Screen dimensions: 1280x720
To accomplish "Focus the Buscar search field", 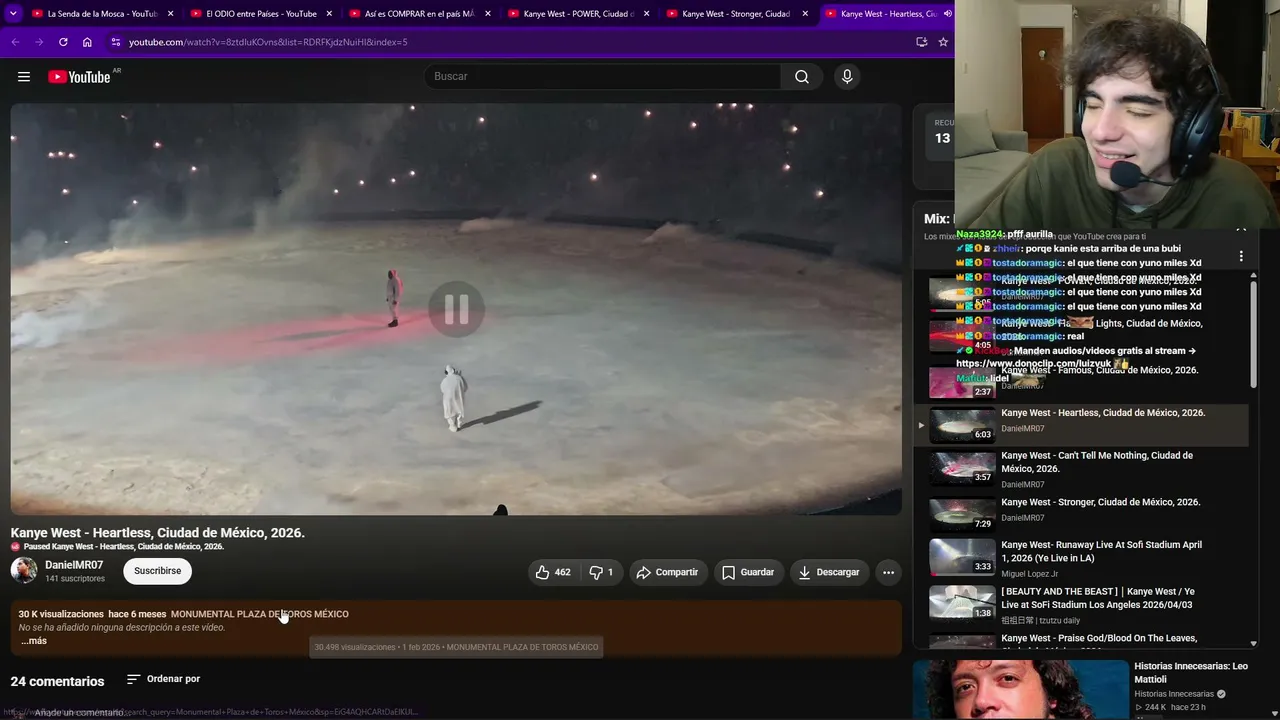I will [x=603, y=77].
